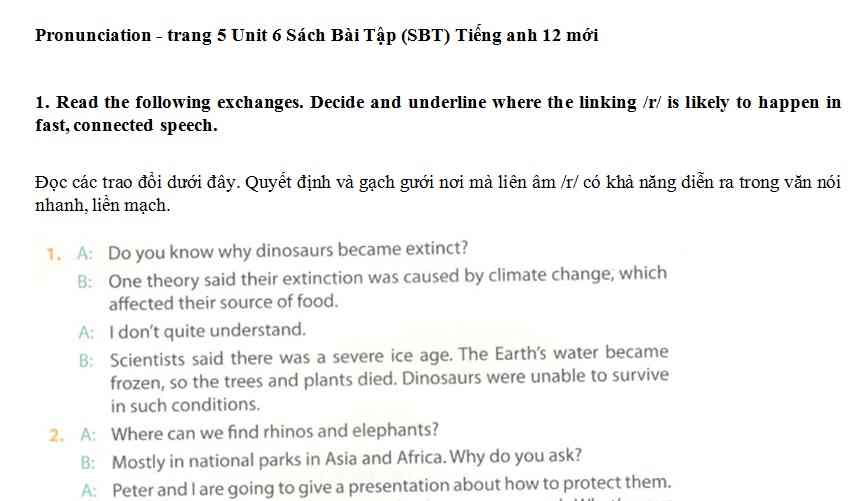Screen dimensions: 867x501
Task: Click the line 'frozen, so the trees and plants died'
Action: pos(389,379)
